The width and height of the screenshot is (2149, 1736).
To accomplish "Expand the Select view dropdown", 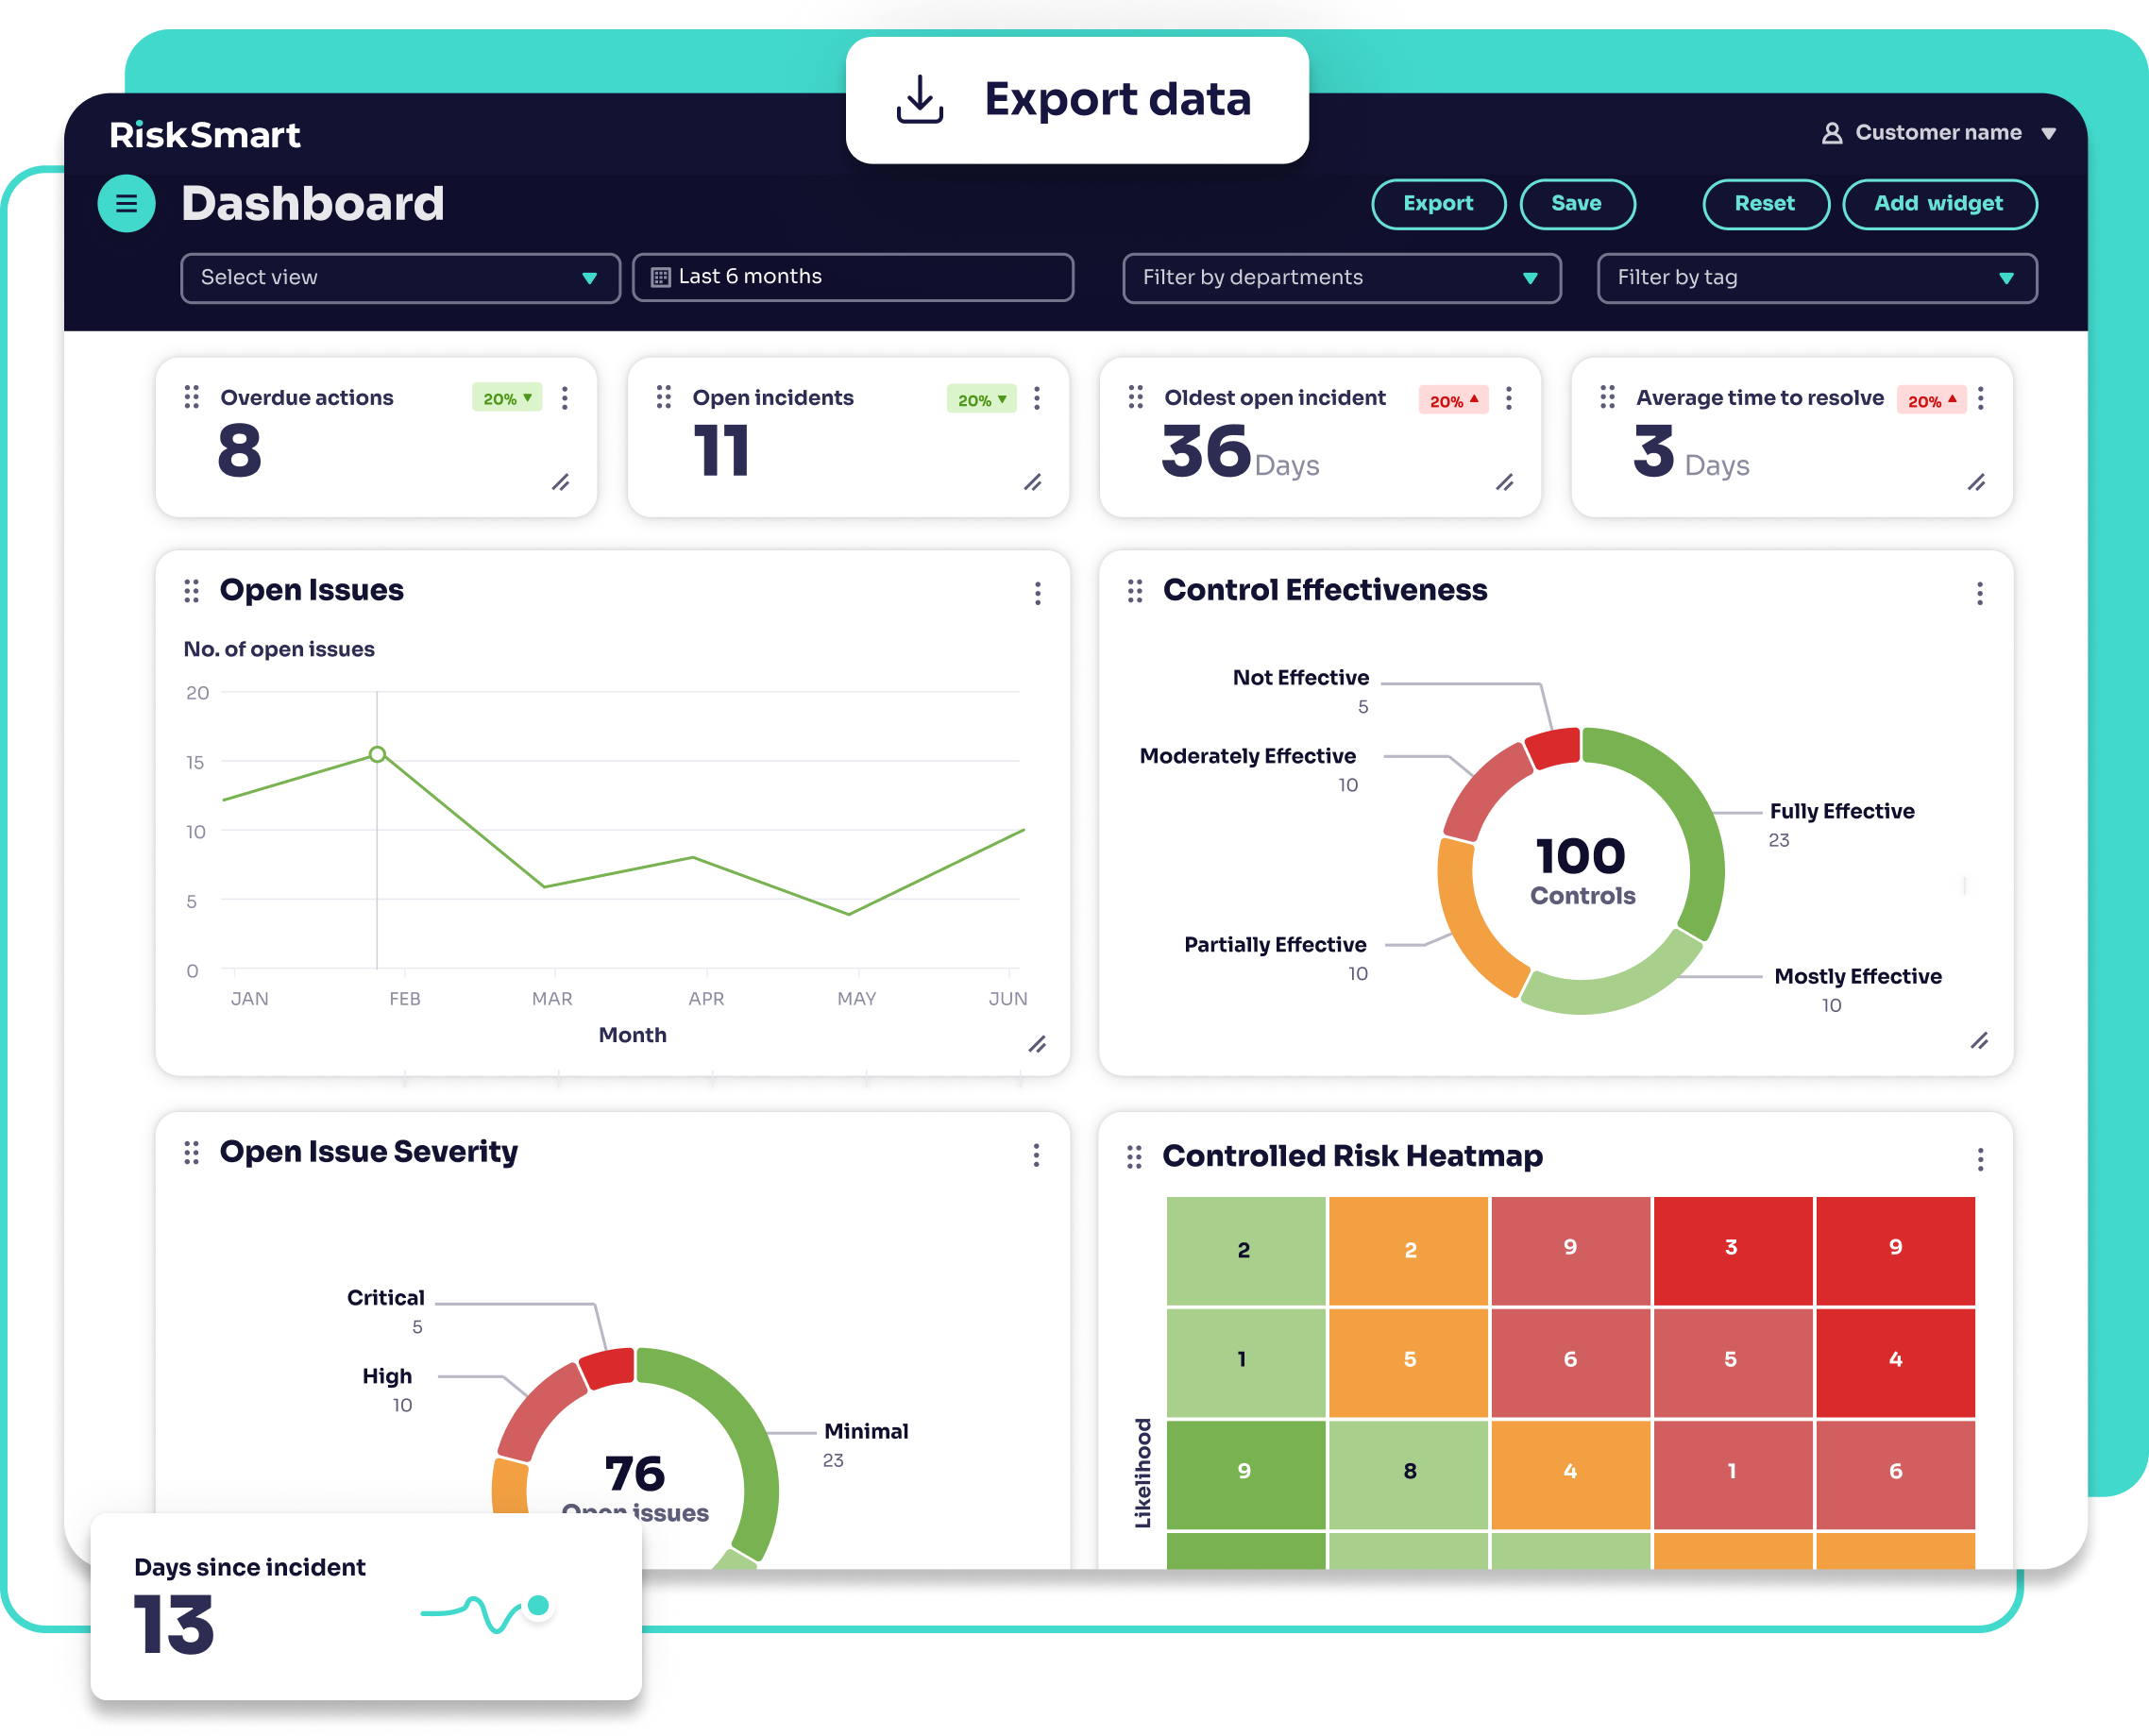I will 400,278.
